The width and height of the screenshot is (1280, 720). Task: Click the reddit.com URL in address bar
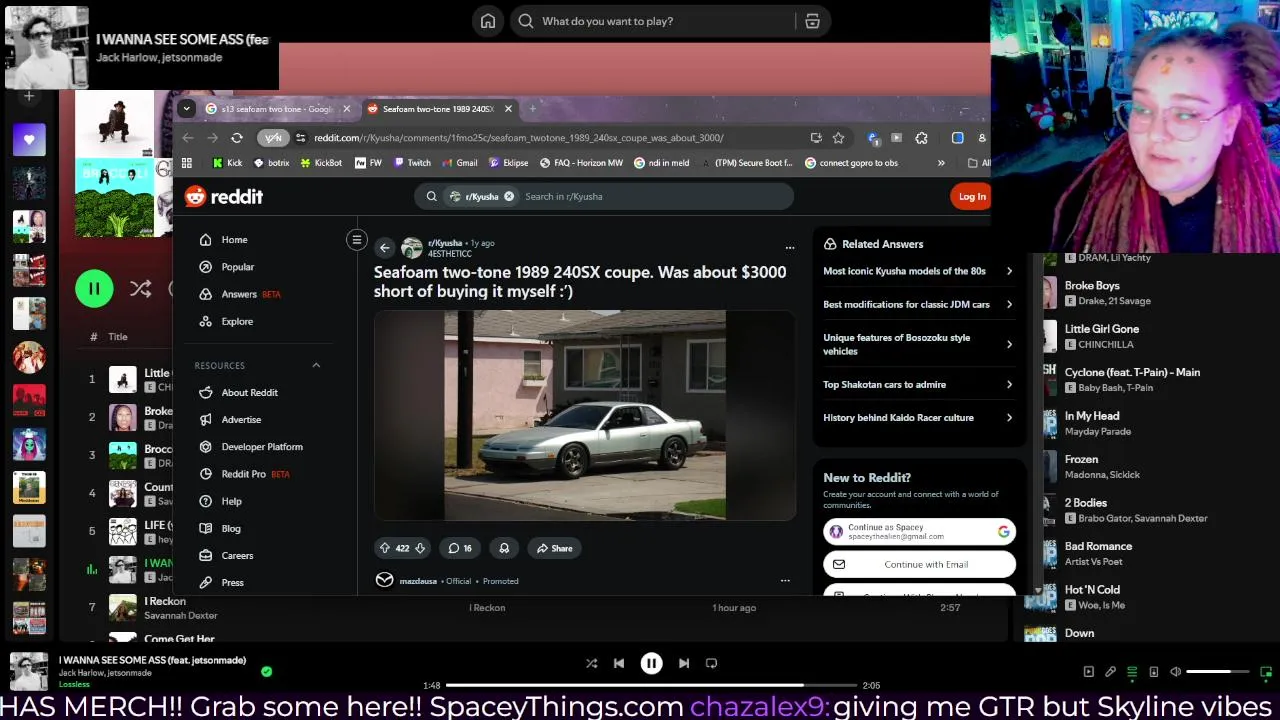click(x=518, y=138)
